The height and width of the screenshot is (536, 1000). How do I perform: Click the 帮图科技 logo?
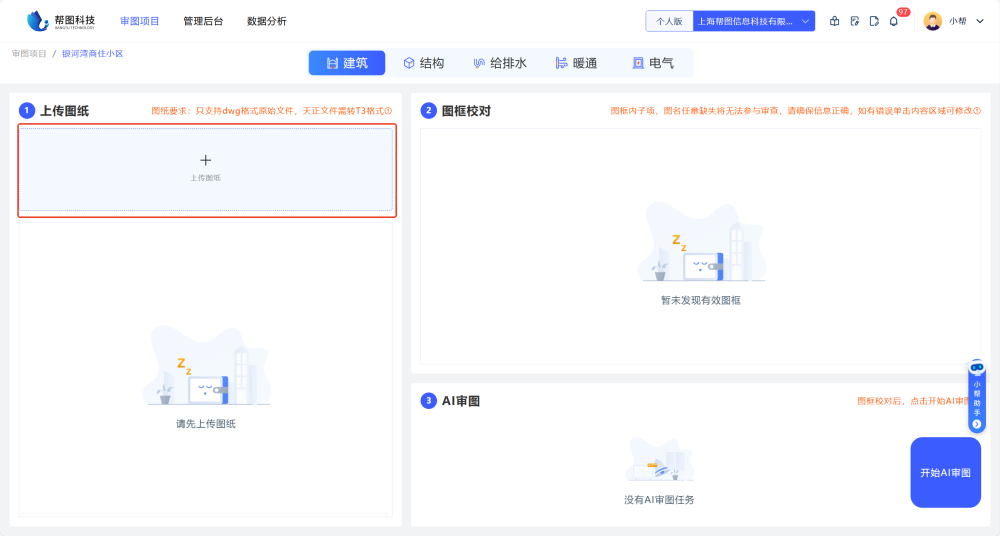pyautogui.click(x=61, y=21)
